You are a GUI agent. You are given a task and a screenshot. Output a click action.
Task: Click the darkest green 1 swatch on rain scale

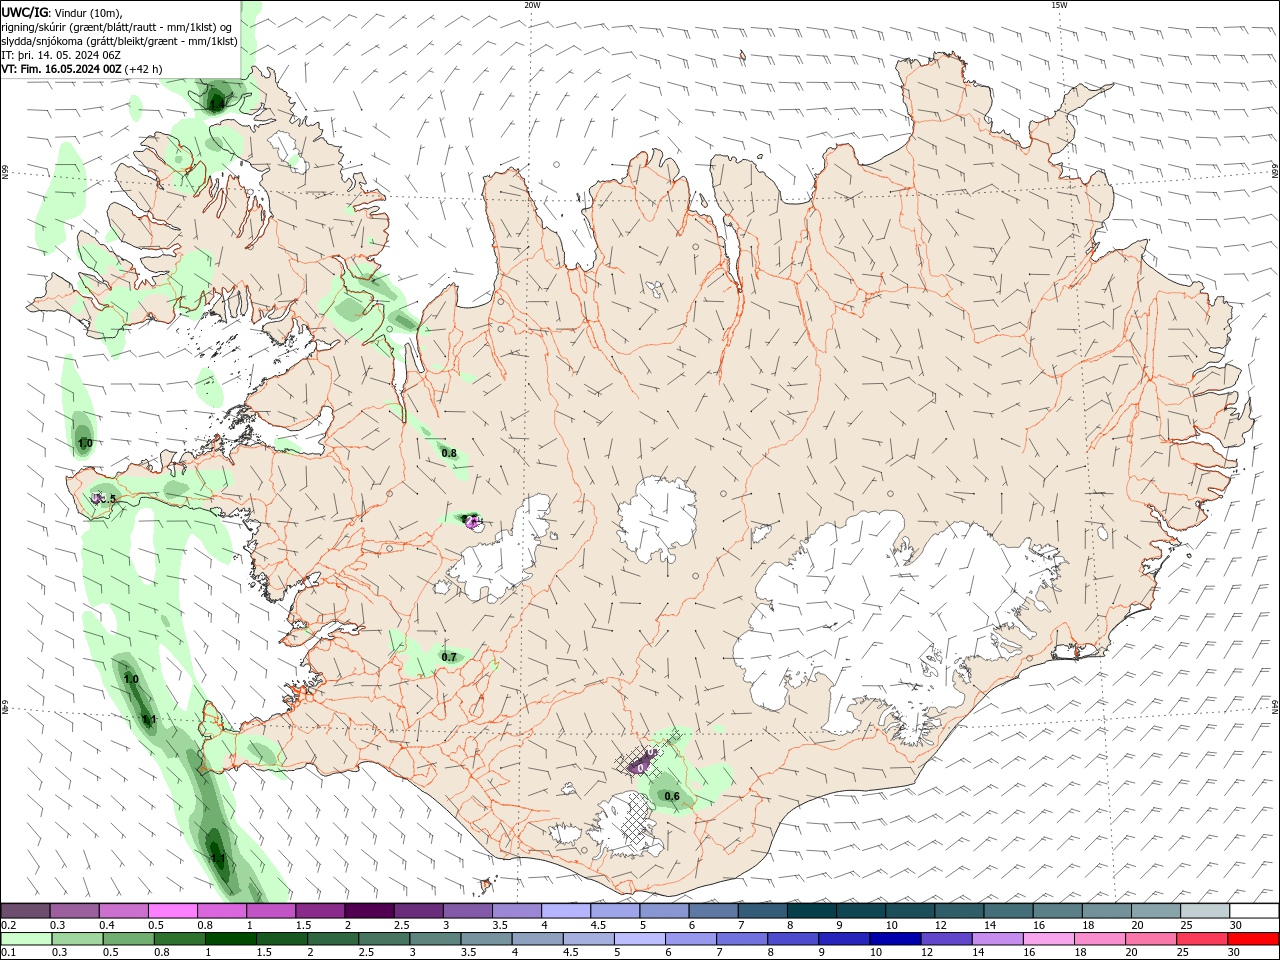click(x=231, y=939)
